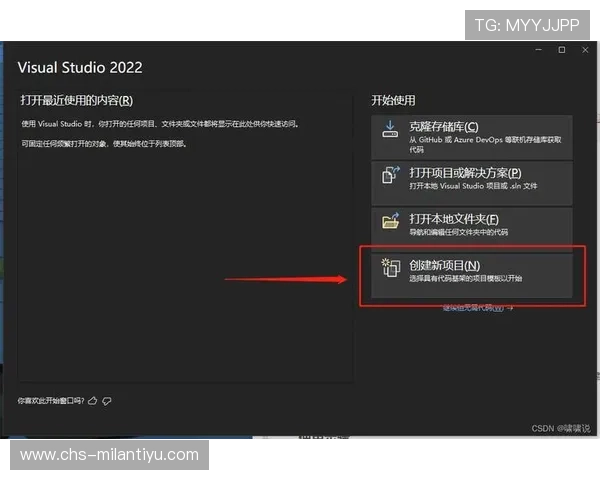Click the 开始使用 section heading
The height and width of the screenshot is (480, 600).
point(393,101)
